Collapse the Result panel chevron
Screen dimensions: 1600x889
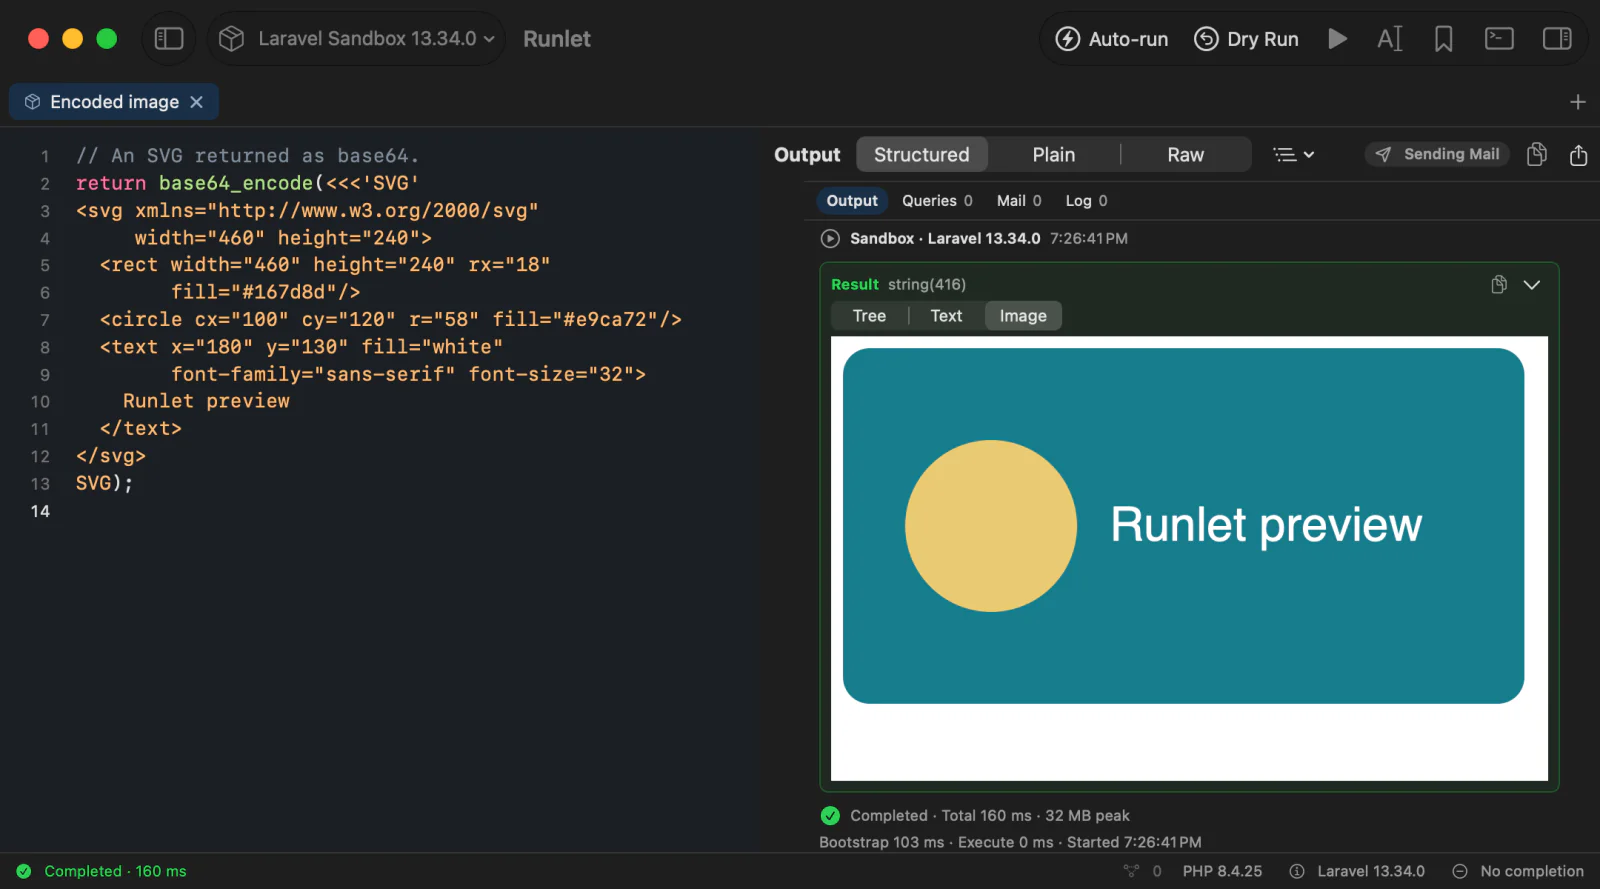tap(1531, 285)
